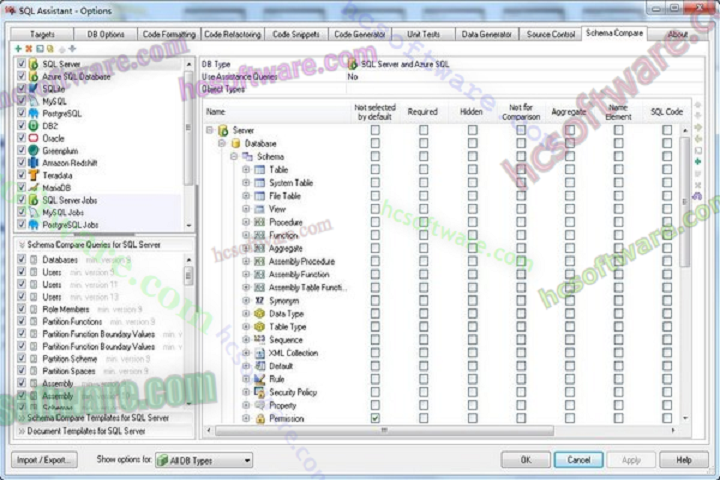Open the Code Snippets tab
The width and height of the screenshot is (720, 480).
point(296,34)
